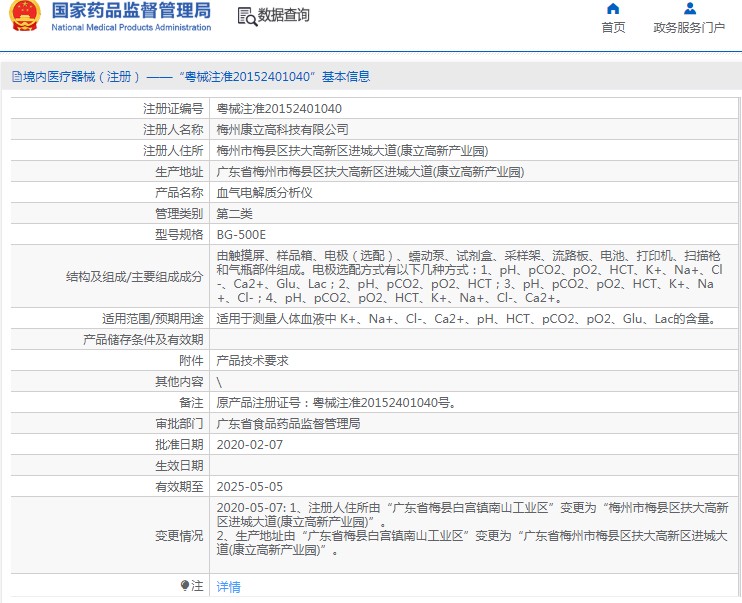Screen dimensions: 742x603
Task: Click the 国家药品监督管理局 site title
Action: (131, 11)
